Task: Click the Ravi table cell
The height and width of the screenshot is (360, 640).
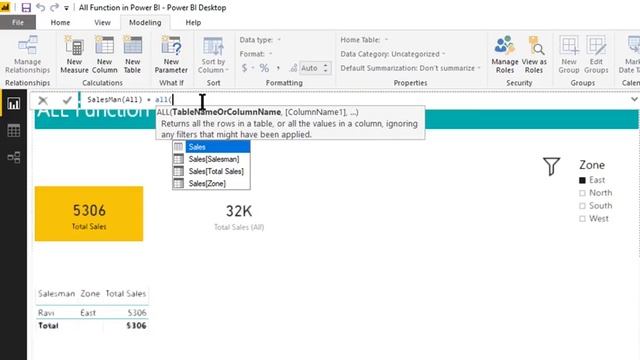Action: point(46,313)
